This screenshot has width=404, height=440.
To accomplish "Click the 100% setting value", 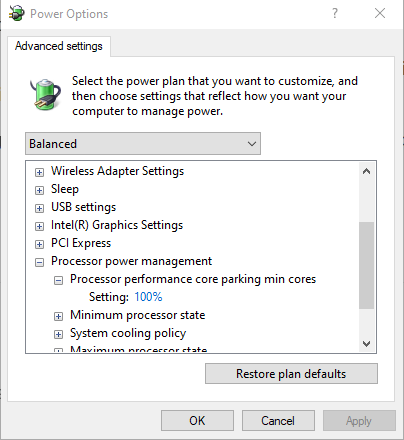I will coord(148,297).
